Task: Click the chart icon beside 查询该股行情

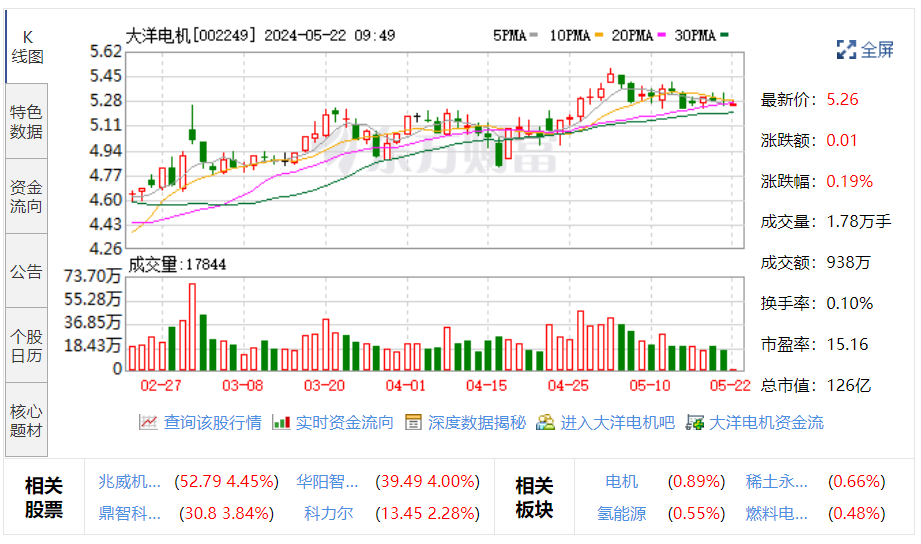Action: (148, 422)
